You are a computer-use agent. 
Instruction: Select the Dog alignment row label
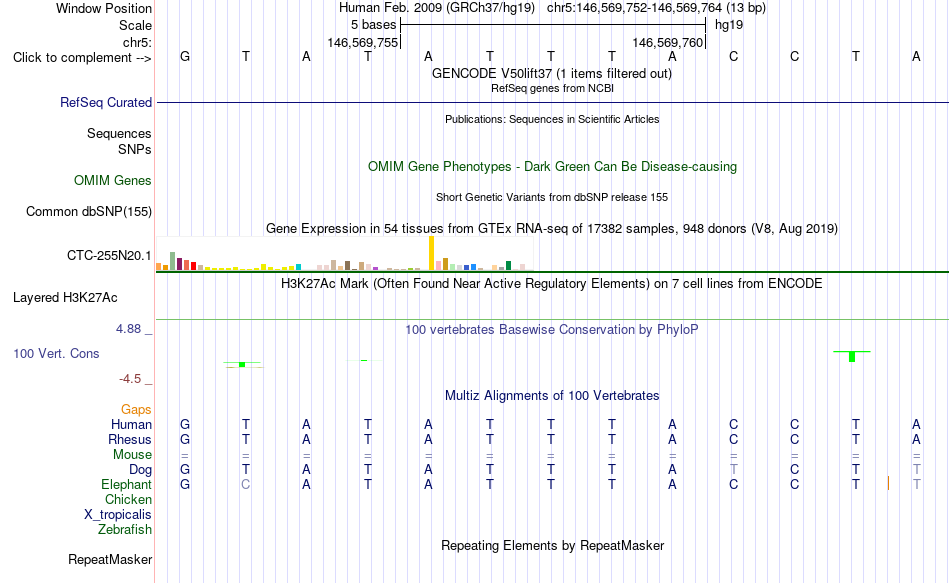pyautogui.click(x=141, y=470)
